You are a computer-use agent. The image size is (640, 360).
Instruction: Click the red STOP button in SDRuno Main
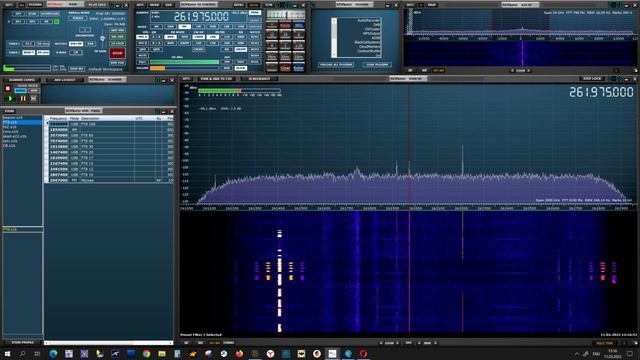pos(118,53)
